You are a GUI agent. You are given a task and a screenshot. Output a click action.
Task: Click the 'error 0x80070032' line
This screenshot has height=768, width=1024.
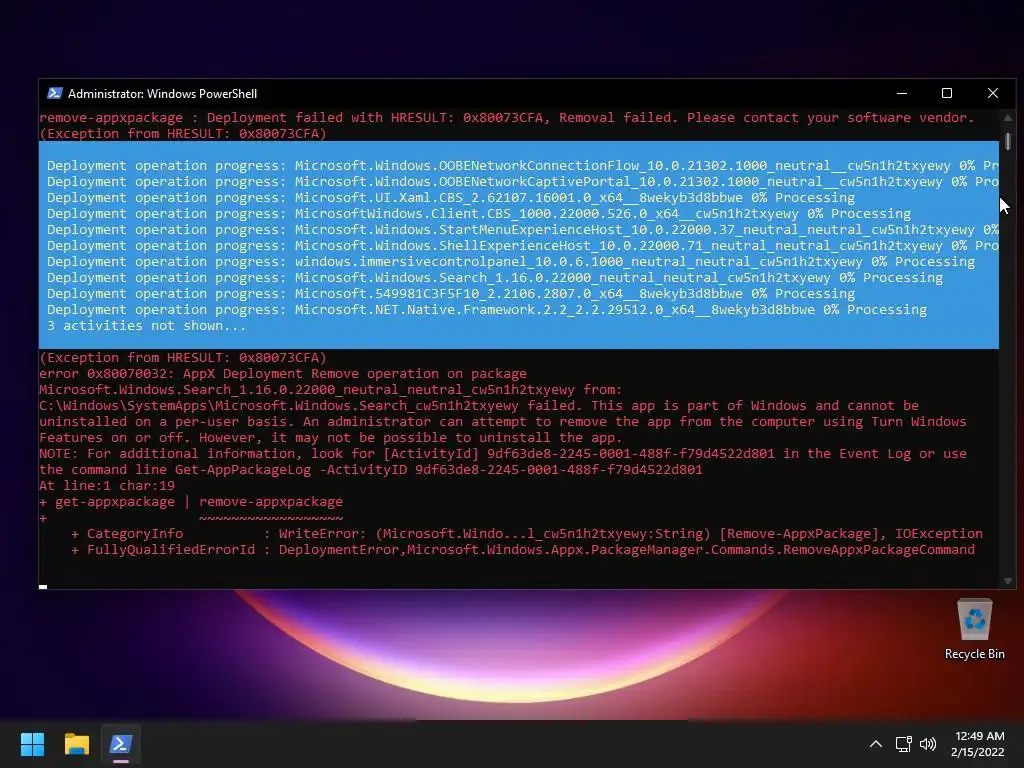(283, 374)
